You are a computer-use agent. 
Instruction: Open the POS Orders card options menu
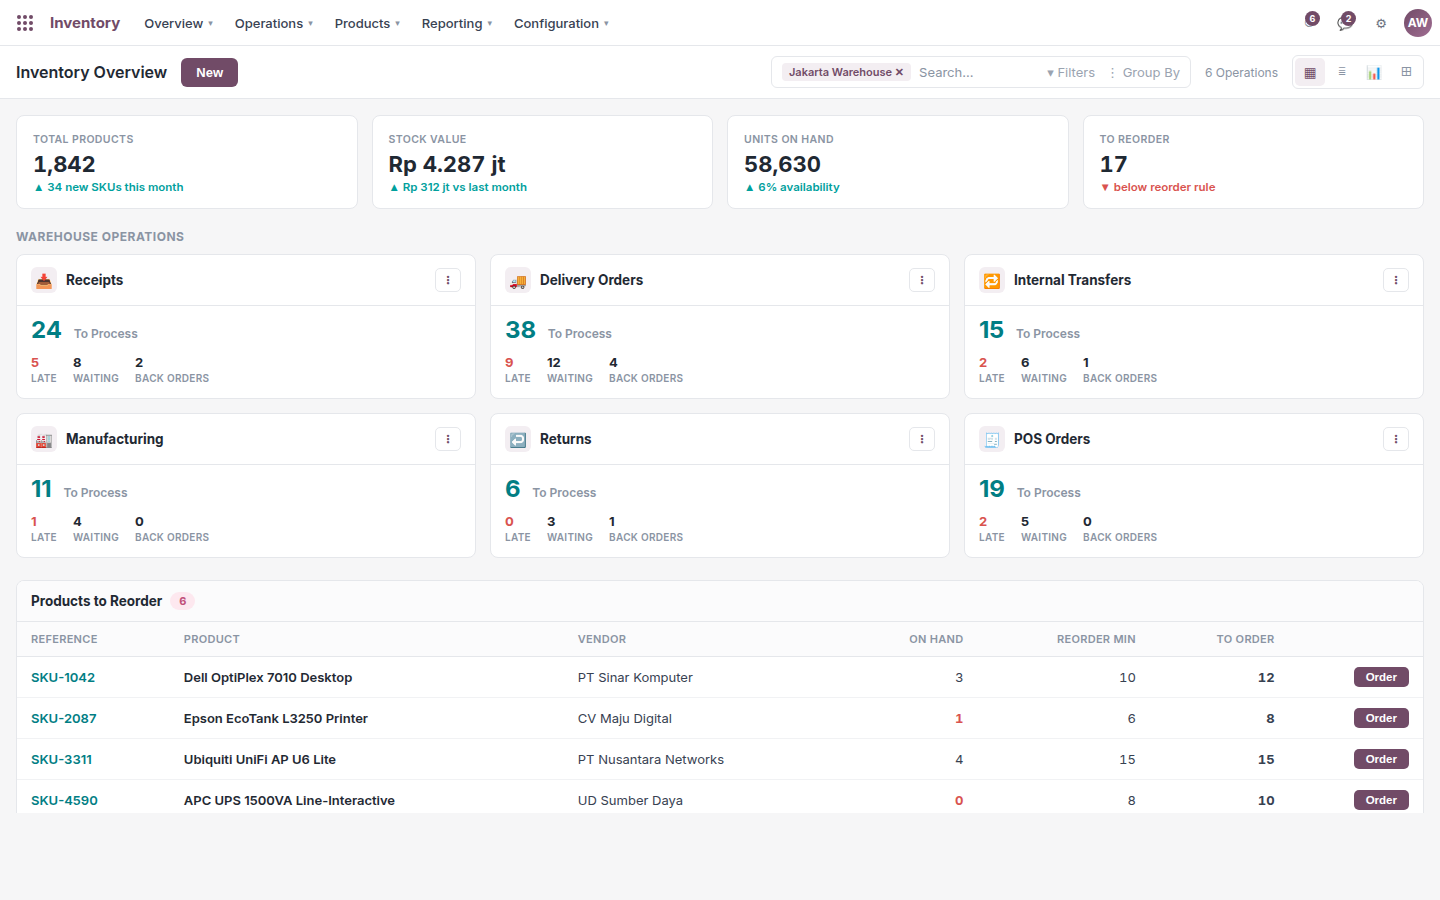pyautogui.click(x=1396, y=439)
